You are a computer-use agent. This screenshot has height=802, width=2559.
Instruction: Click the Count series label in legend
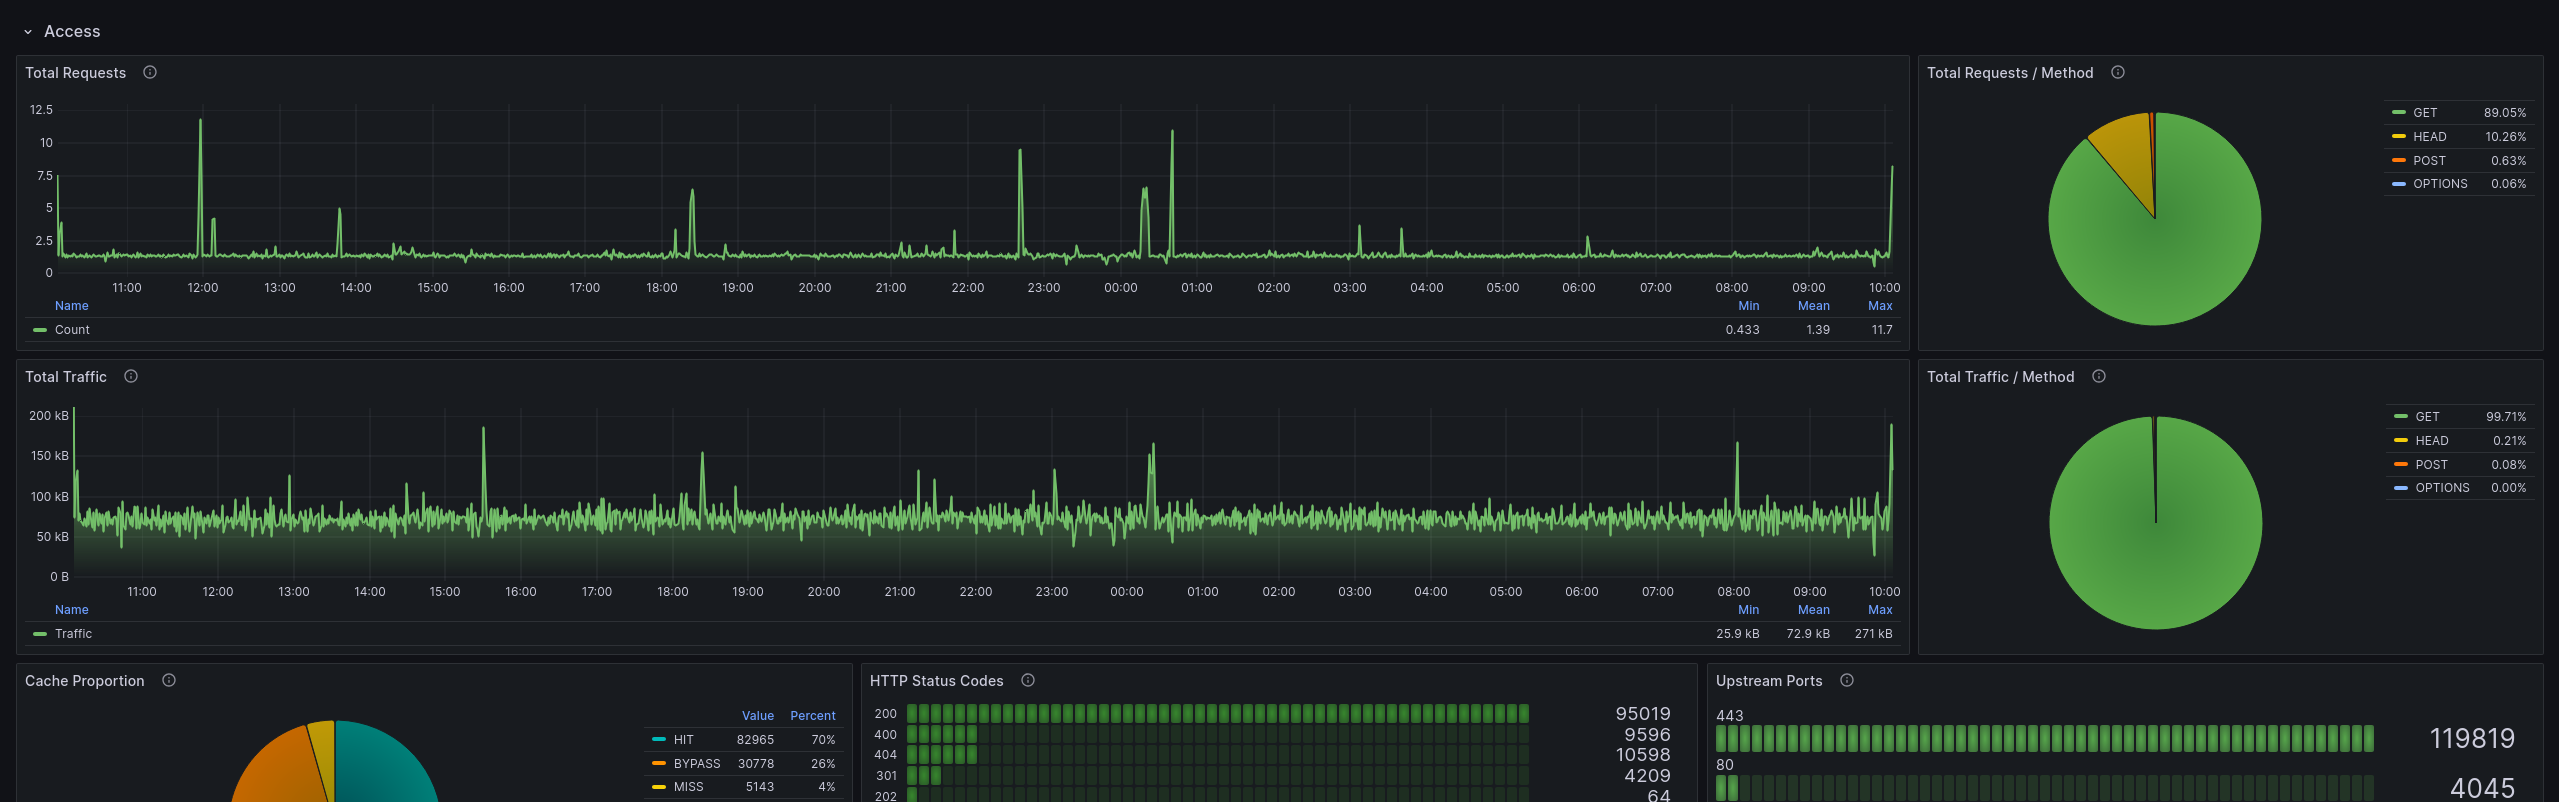coord(72,330)
